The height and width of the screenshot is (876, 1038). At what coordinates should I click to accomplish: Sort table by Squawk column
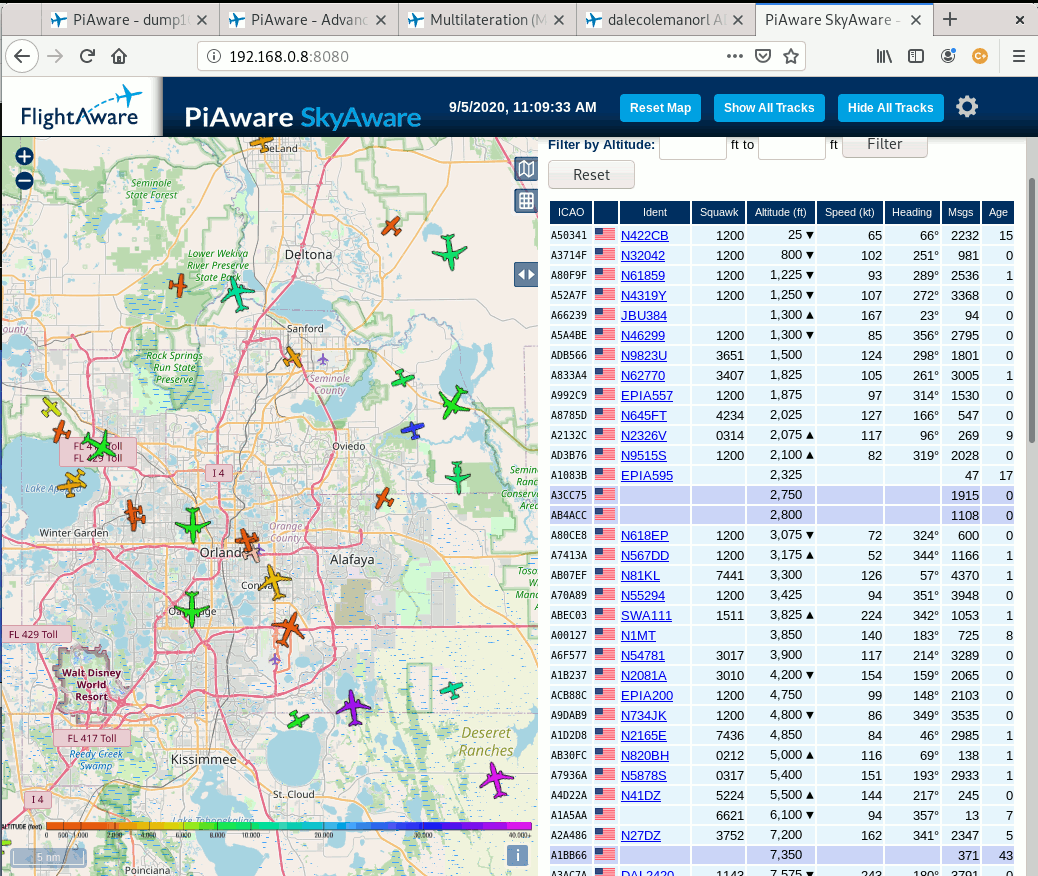tap(719, 213)
